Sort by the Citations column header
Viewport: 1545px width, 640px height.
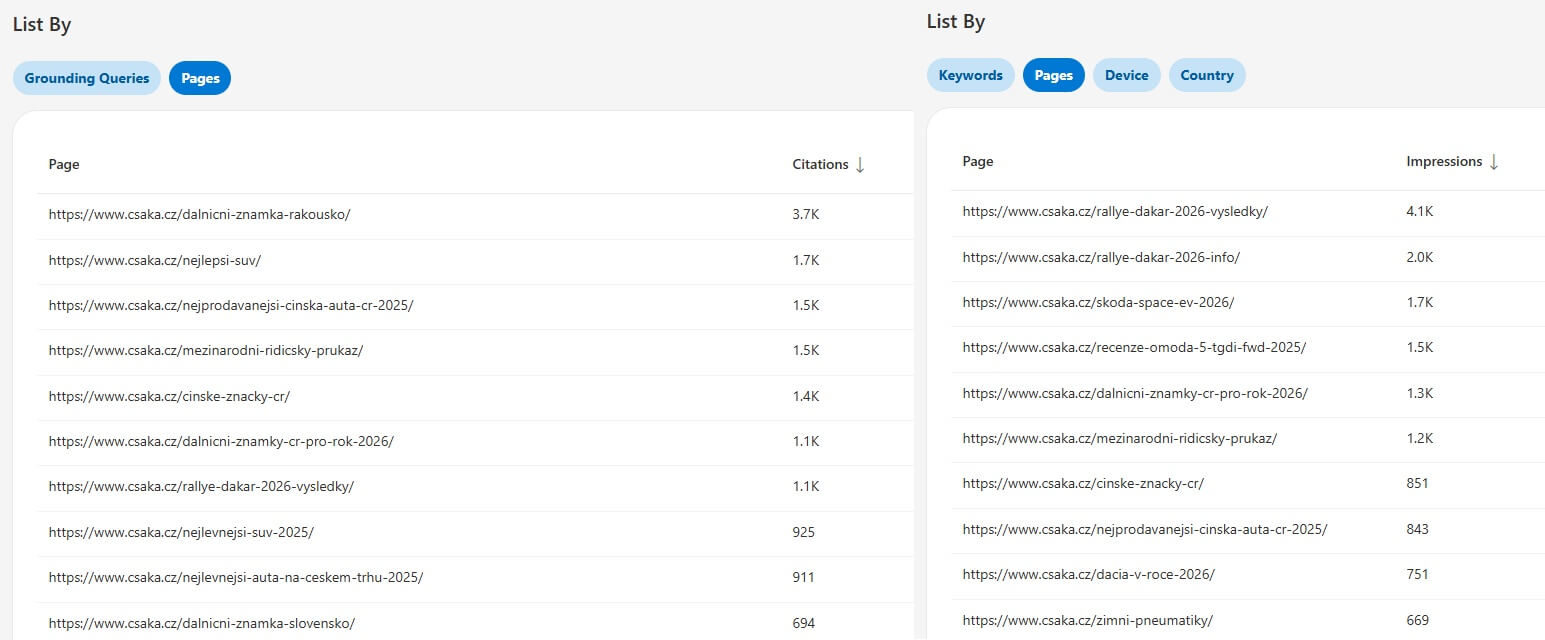point(820,165)
